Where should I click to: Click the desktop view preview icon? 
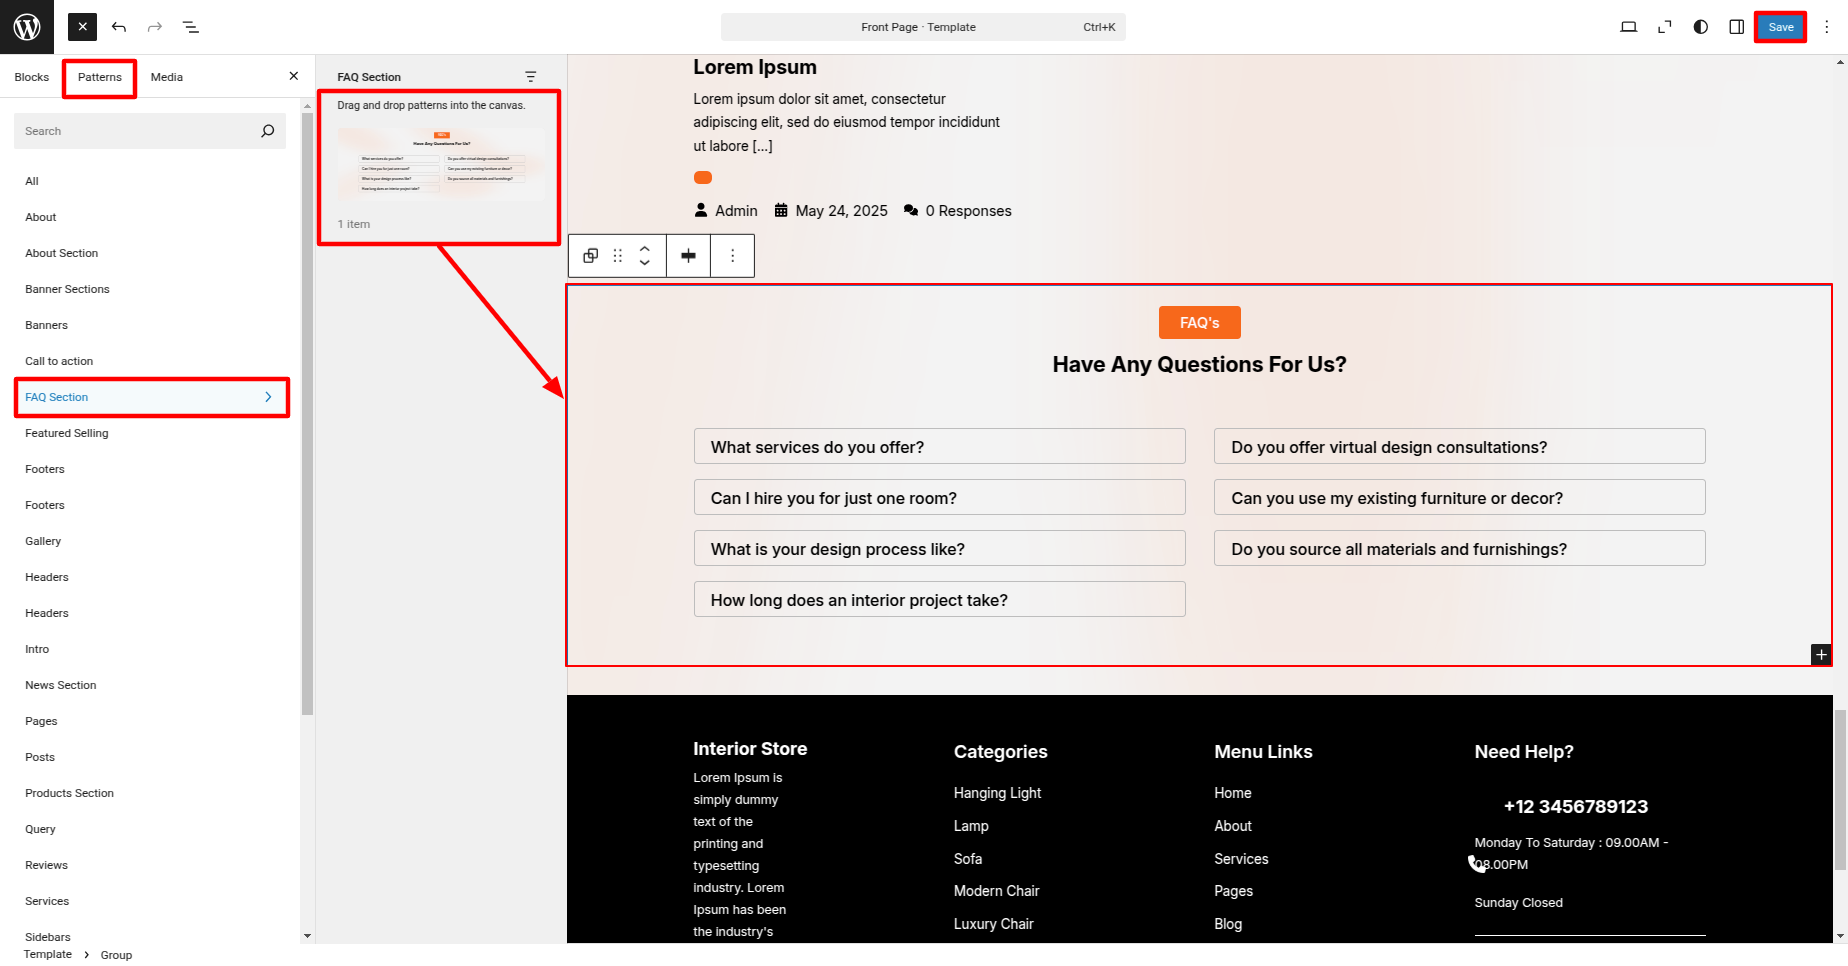[x=1628, y=27]
